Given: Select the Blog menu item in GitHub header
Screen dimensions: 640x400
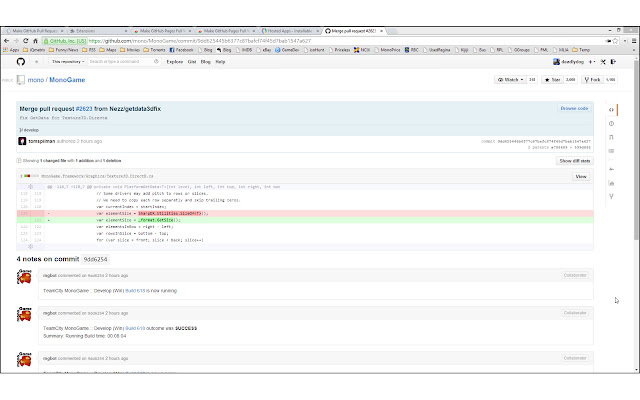Looking at the screenshot, I should point(205,62).
